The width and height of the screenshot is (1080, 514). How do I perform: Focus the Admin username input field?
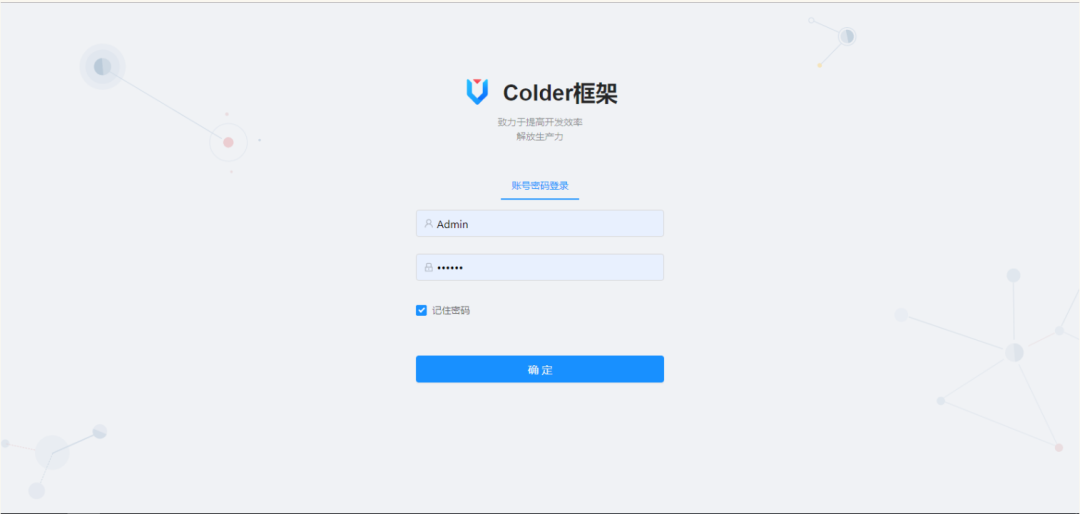point(540,223)
